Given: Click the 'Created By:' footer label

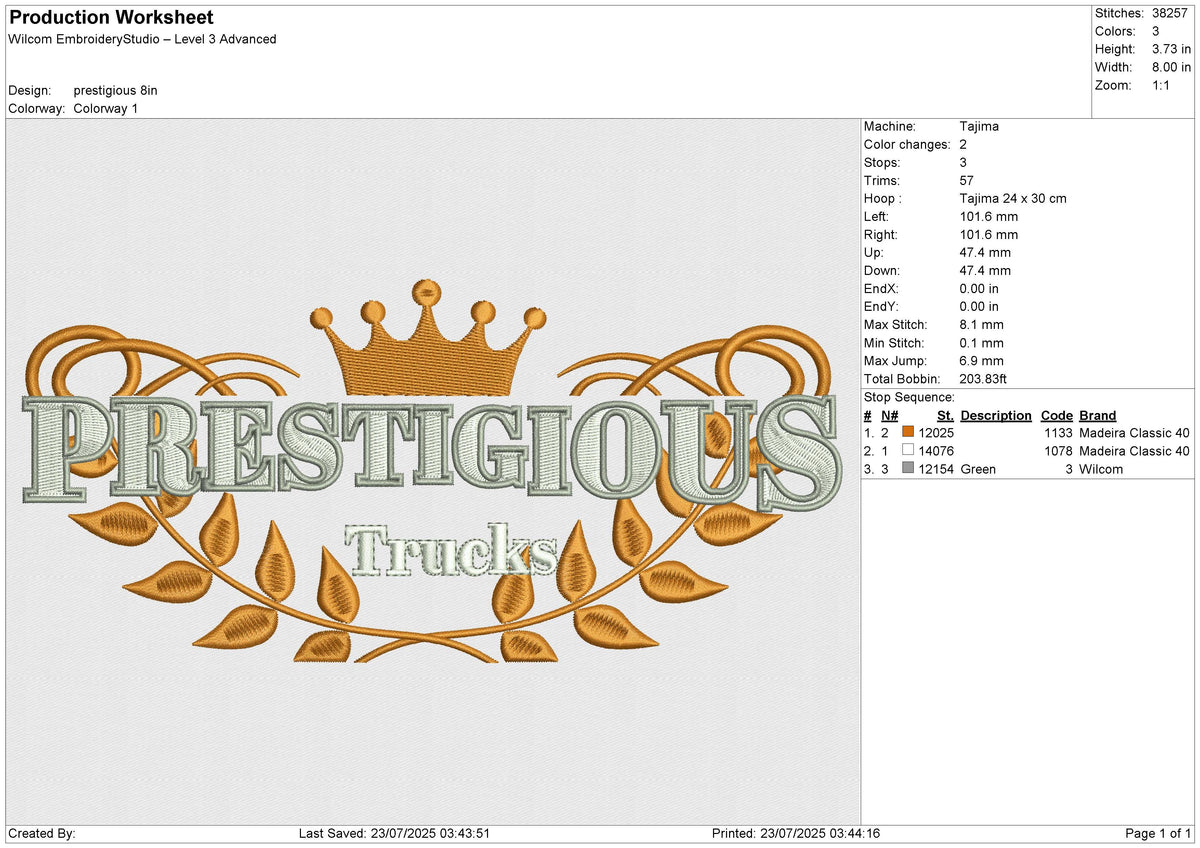Looking at the screenshot, I should pos(41,833).
